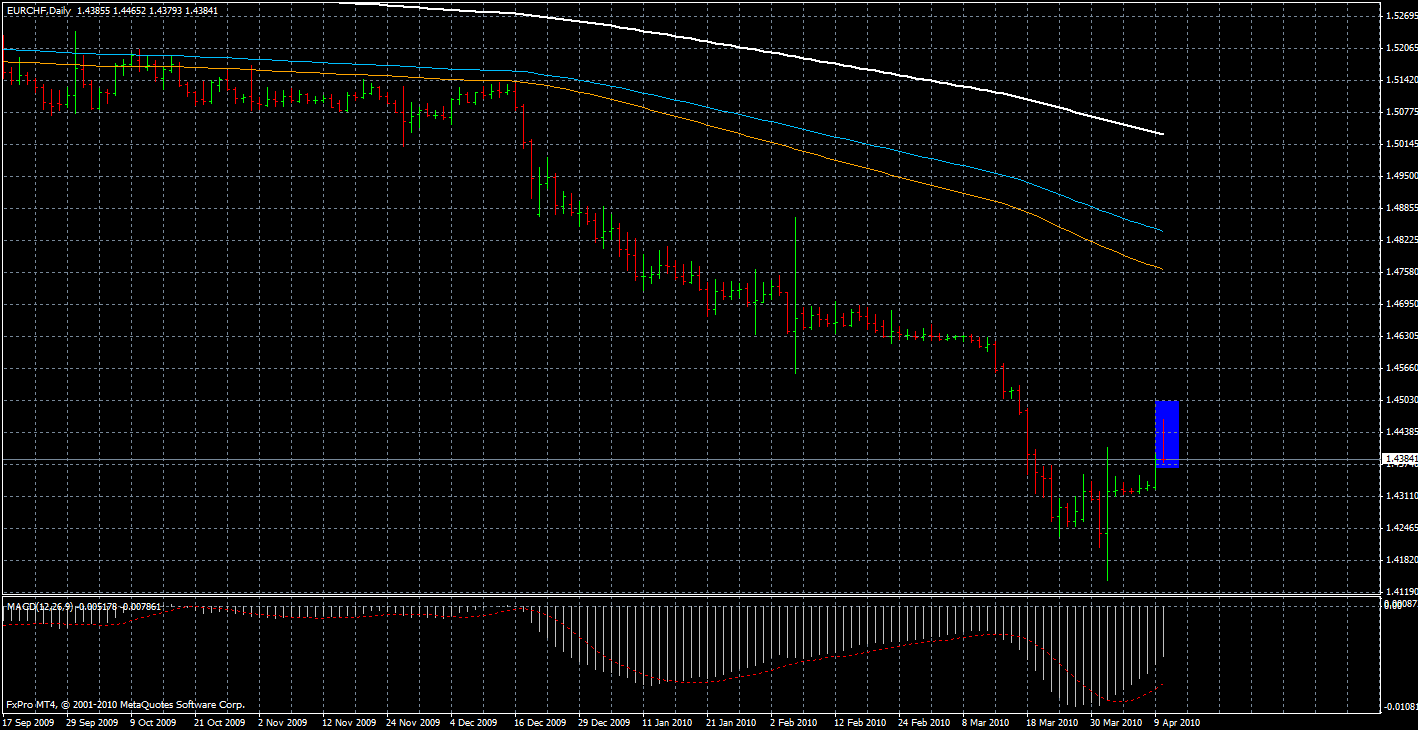Image resolution: width=1418 pixels, height=730 pixels.
Task: Click the '21 Oct 2009' date label
Action: pos(219,722)
